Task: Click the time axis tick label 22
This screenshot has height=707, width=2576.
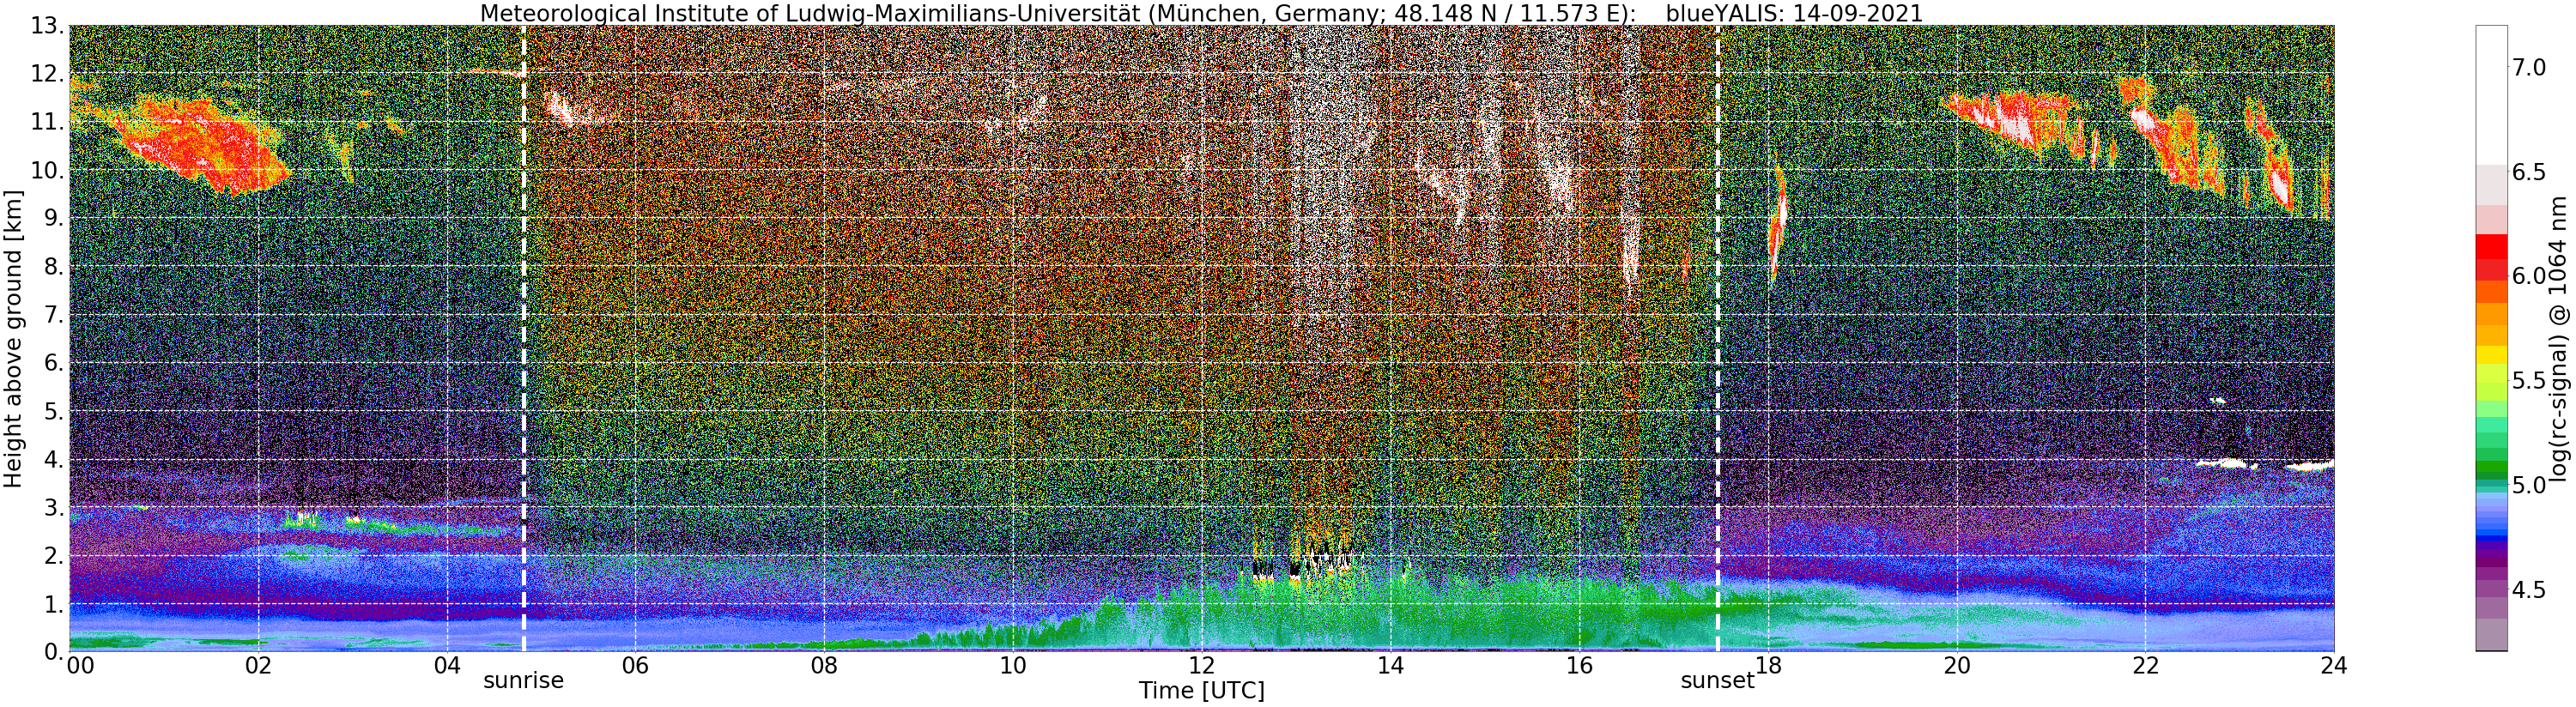Action: tap(2145, 666)
